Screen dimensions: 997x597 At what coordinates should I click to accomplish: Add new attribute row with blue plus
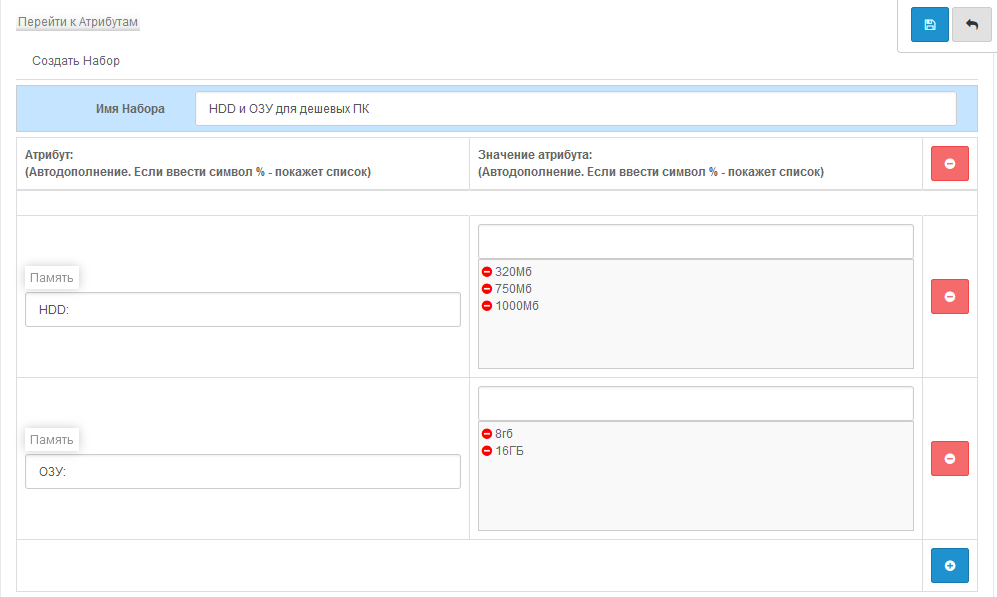pos(949,566)
